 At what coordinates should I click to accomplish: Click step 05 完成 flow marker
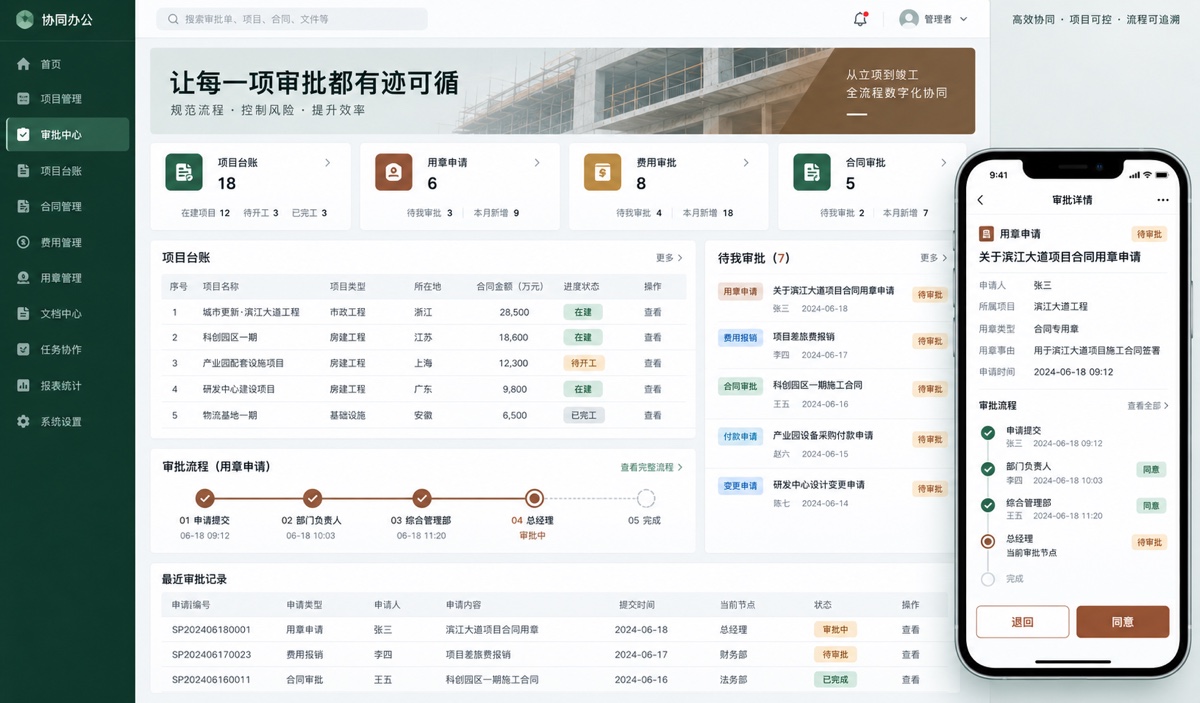(x=646, y=498)
